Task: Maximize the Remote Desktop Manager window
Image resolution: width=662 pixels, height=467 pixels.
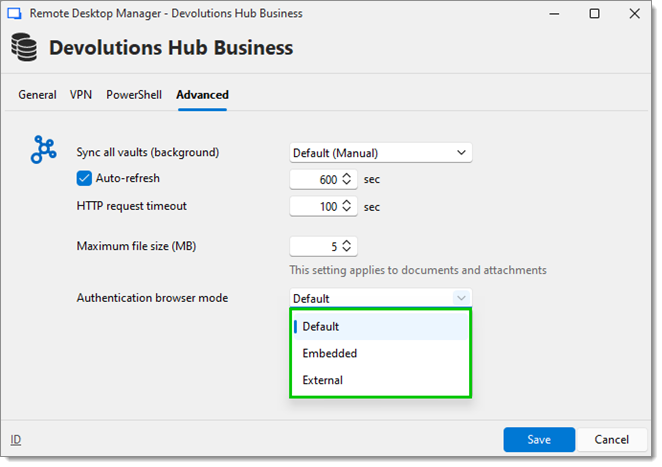Action: click(594, 14)
